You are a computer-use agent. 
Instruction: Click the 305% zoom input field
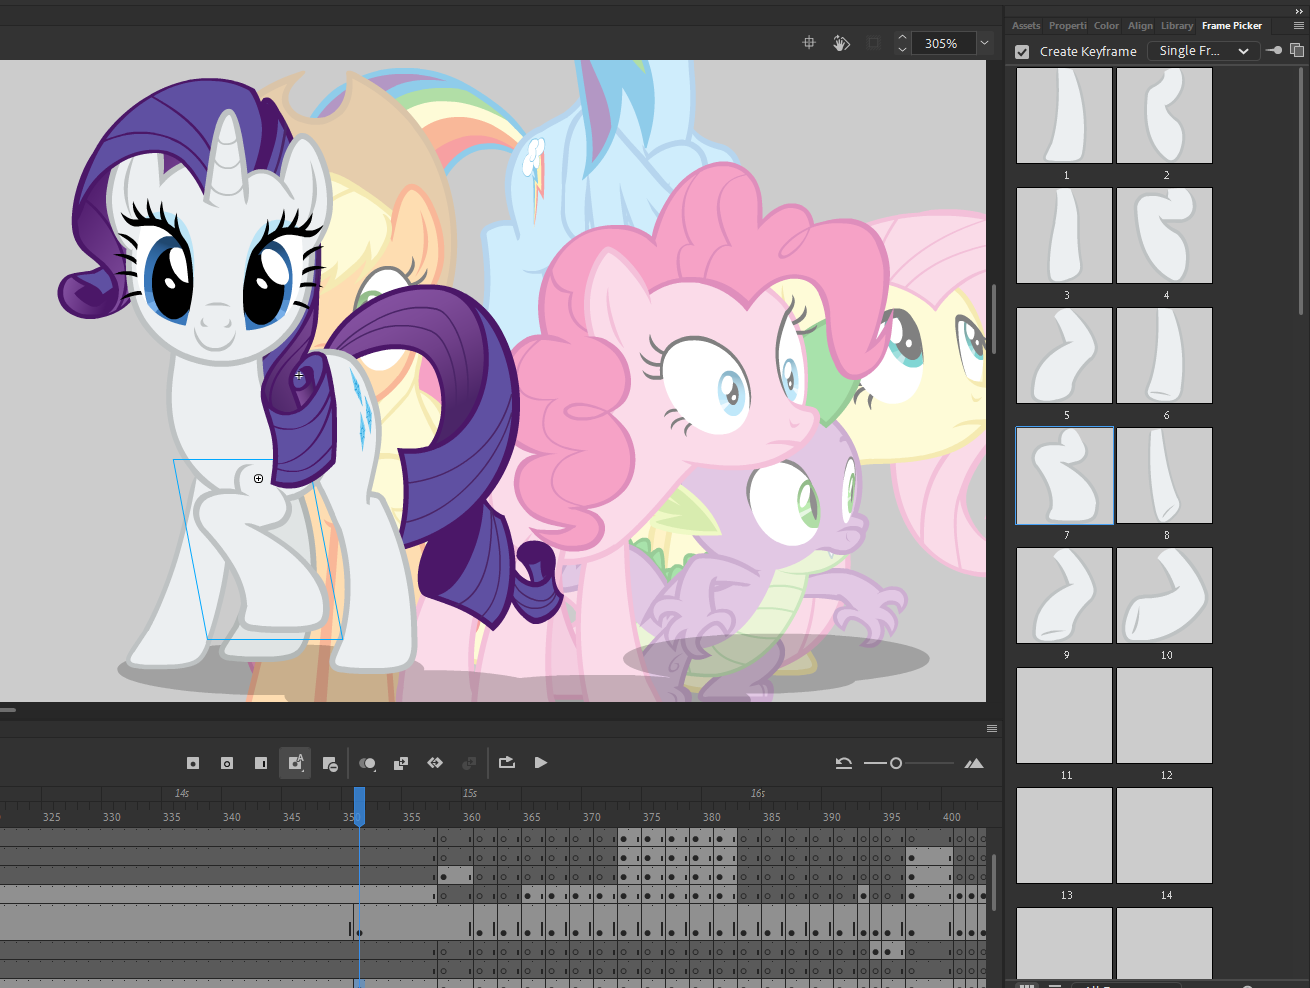point(942,43)
